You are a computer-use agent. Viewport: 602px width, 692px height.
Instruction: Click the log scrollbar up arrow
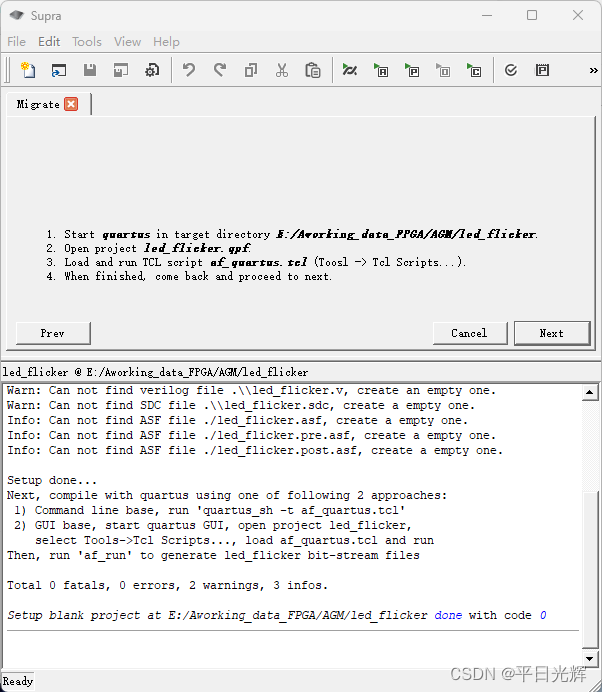590,392
